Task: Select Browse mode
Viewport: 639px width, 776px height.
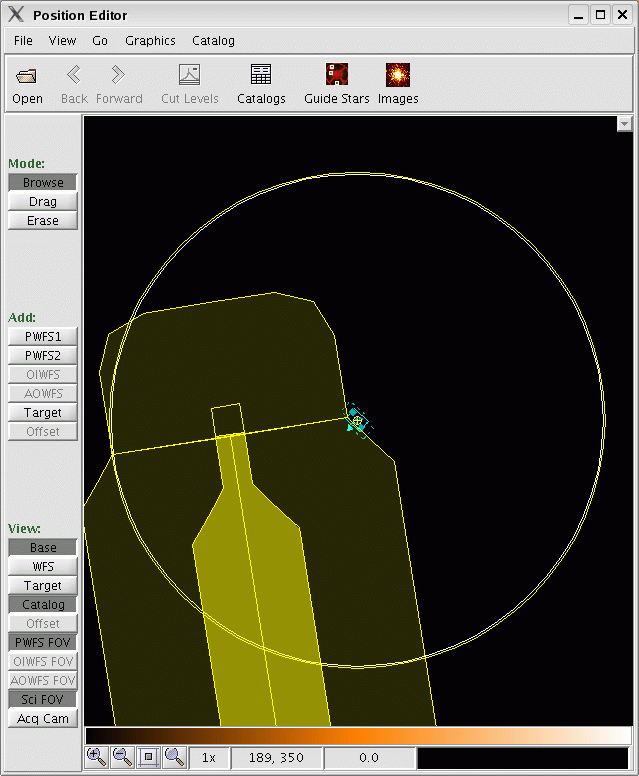Action: tap(43, 182)
